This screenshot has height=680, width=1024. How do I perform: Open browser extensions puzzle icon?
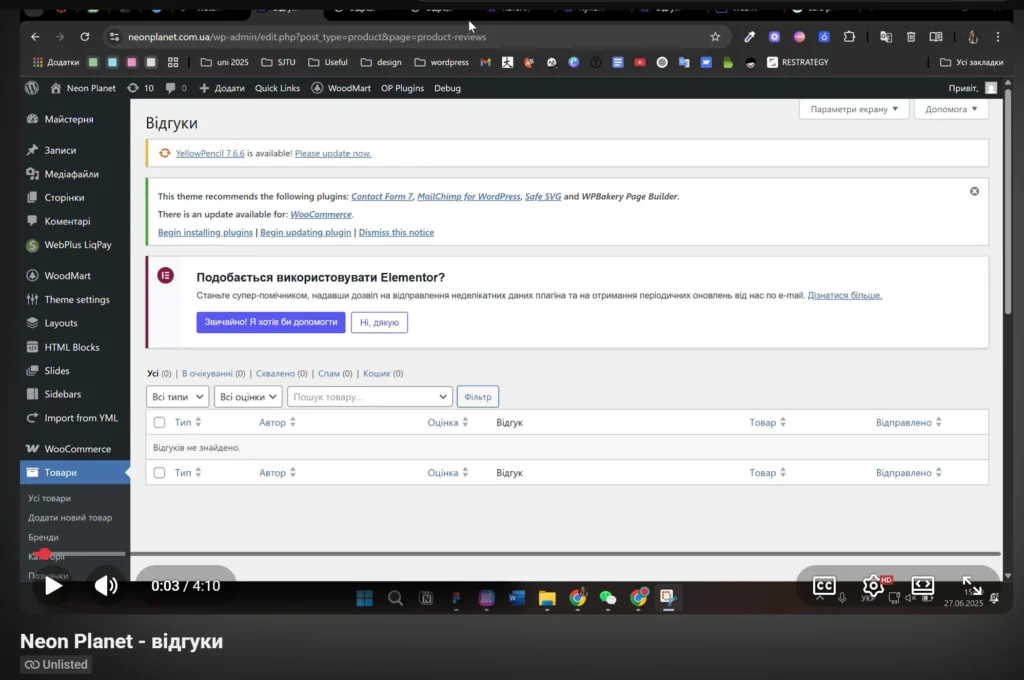(x=849, y=37)
